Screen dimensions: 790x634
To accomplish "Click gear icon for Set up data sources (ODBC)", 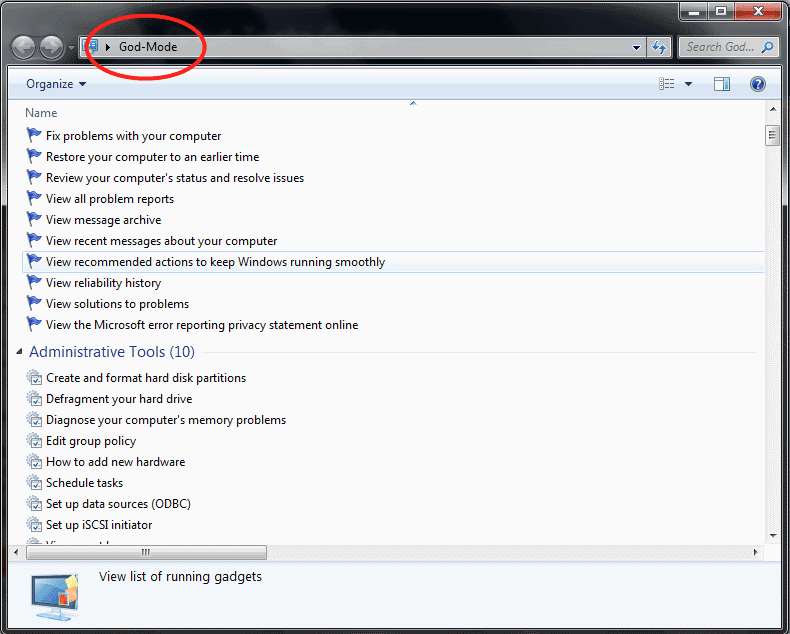I will point(34,503).
